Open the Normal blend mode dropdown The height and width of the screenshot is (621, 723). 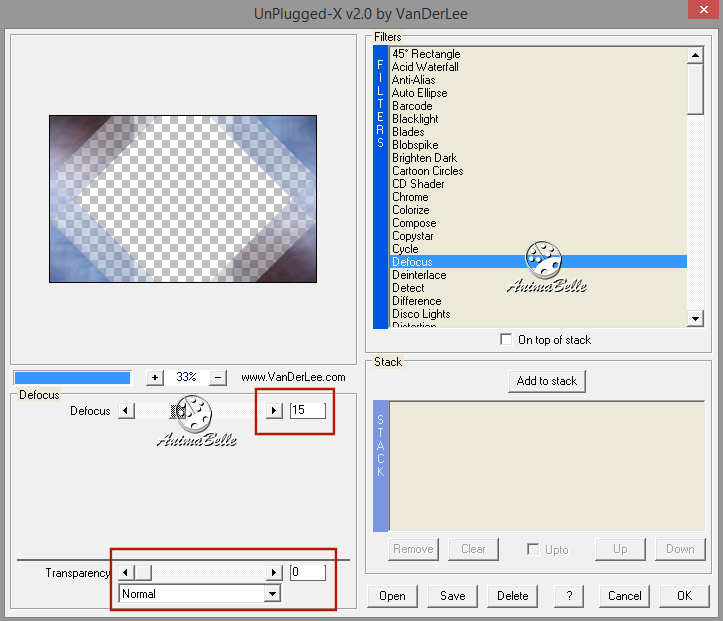[271, 594]
